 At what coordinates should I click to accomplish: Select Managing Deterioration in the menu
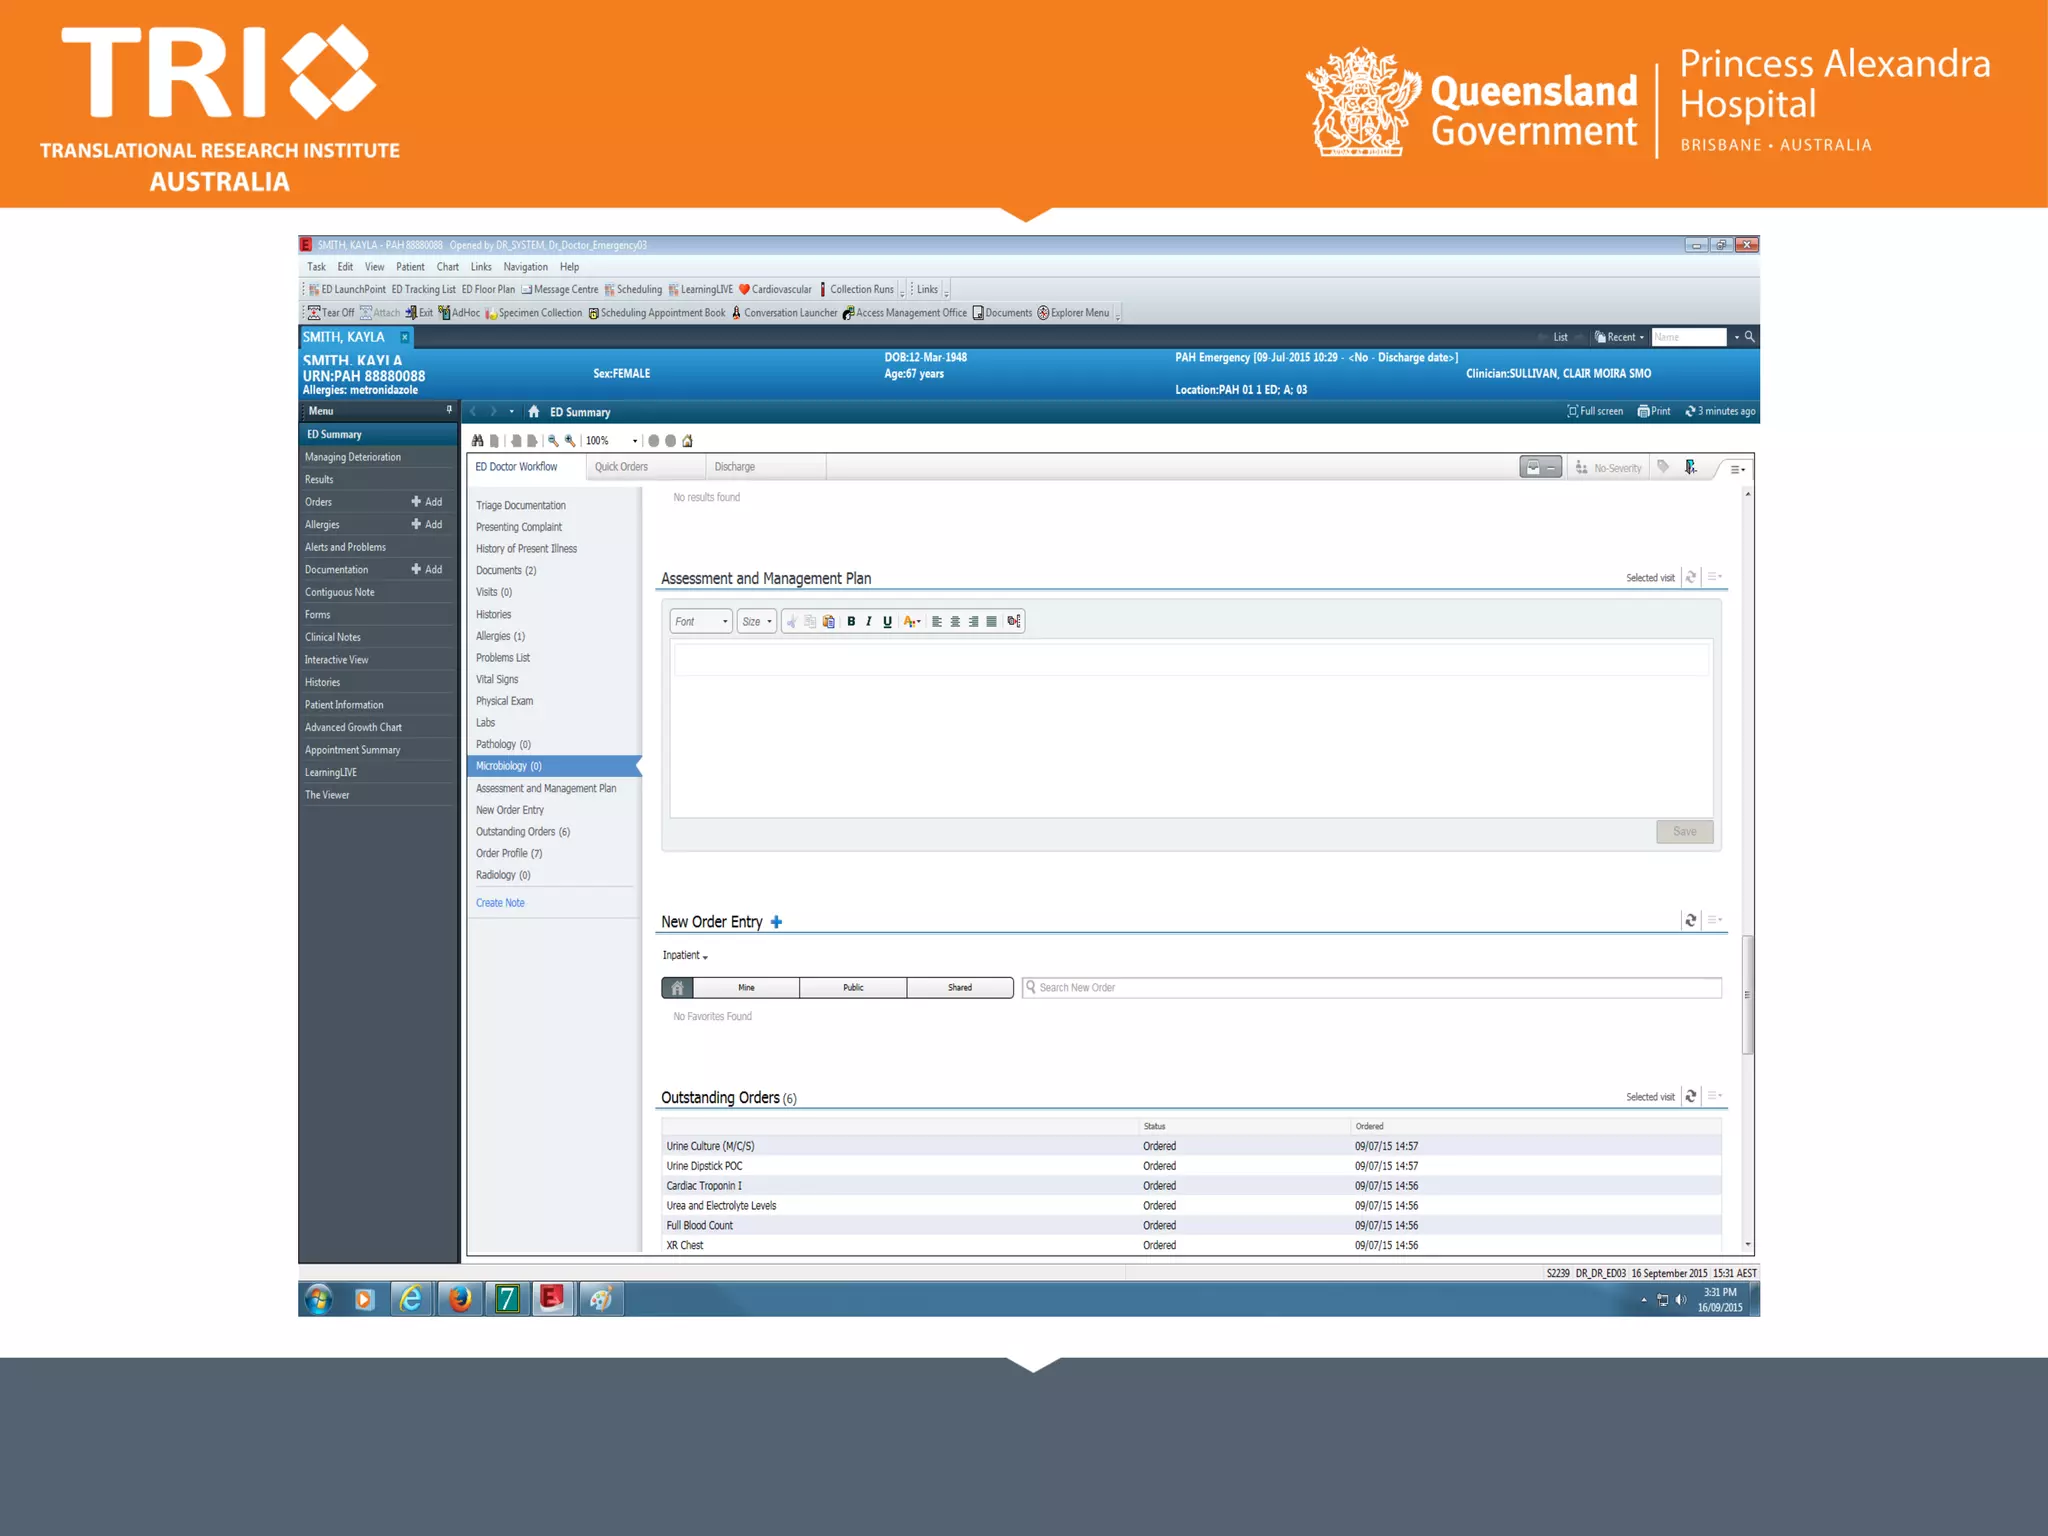[353, 457]
